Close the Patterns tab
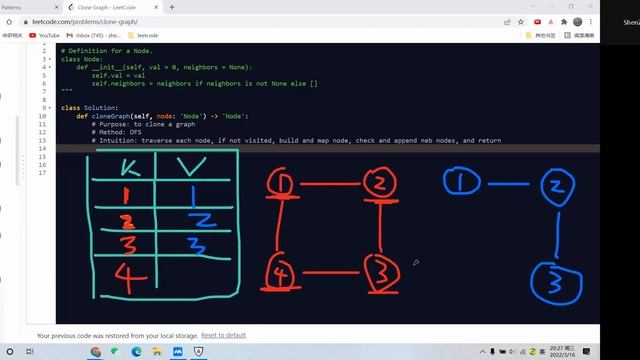 pyautogui.click(x=56, y=7)
